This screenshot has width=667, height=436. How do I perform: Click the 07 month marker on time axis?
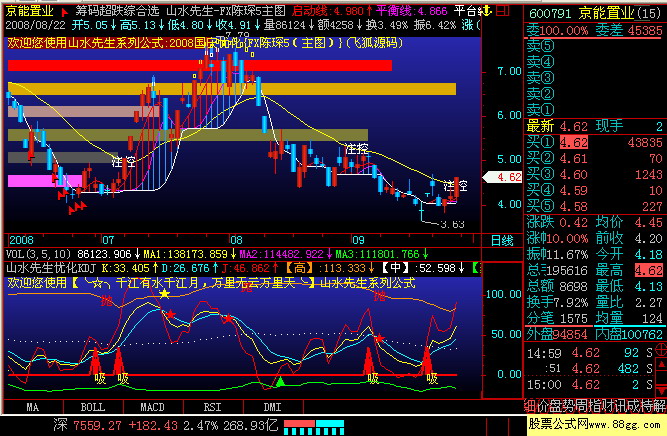point(108,240)
